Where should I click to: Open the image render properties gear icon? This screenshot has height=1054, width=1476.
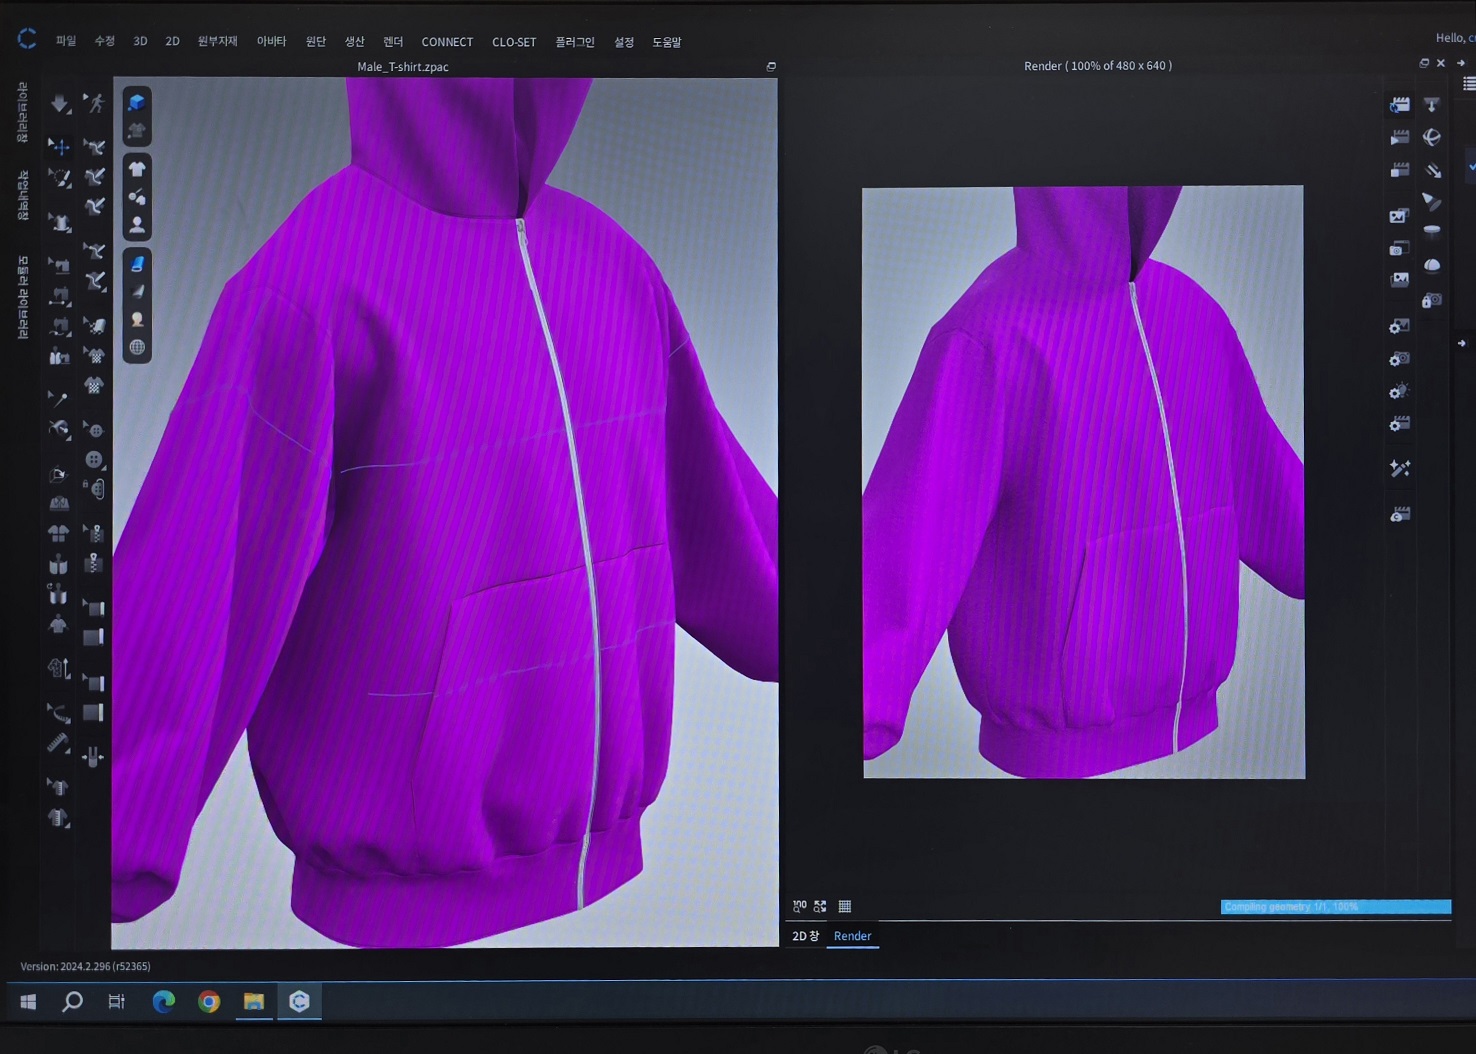click(x=1399, y=326)
